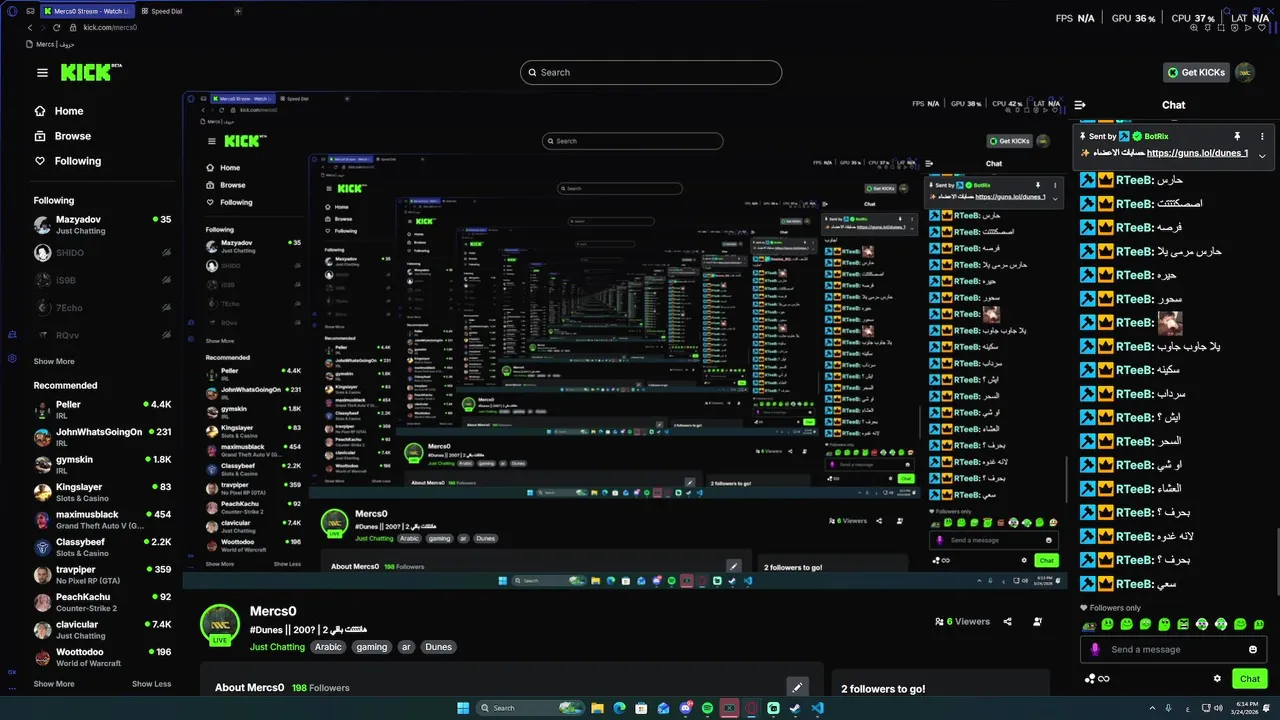Viewport: 1280px width, 720px height.
Task: Open the emoji picker in the message box
Action: (1253, 649)
